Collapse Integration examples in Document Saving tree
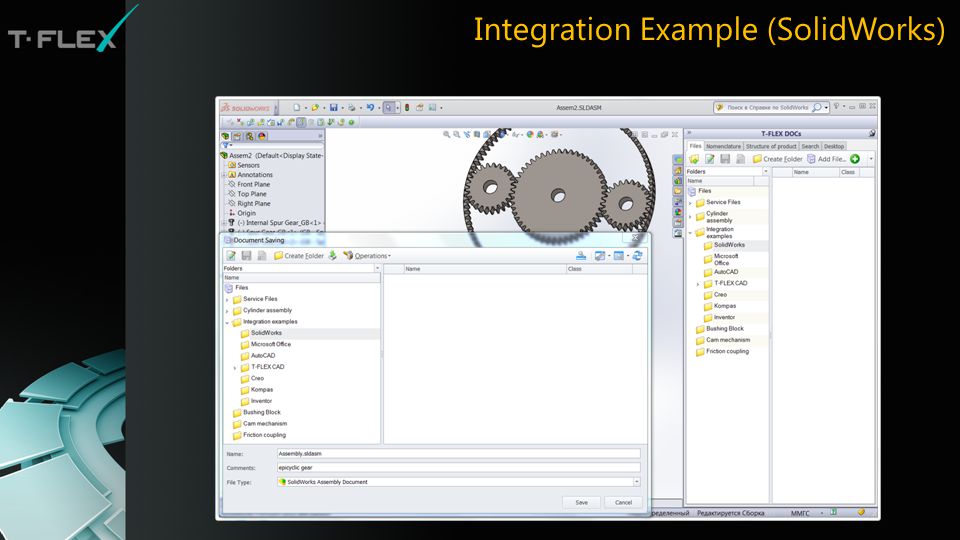 [x=227, y=322]
